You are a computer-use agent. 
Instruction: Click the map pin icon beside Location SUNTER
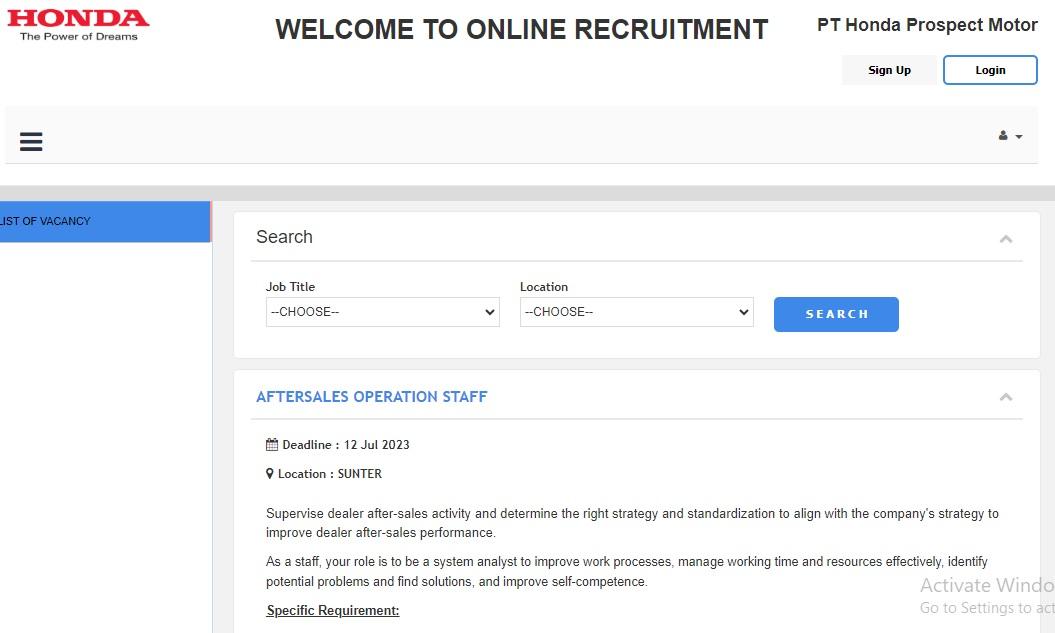270,474
